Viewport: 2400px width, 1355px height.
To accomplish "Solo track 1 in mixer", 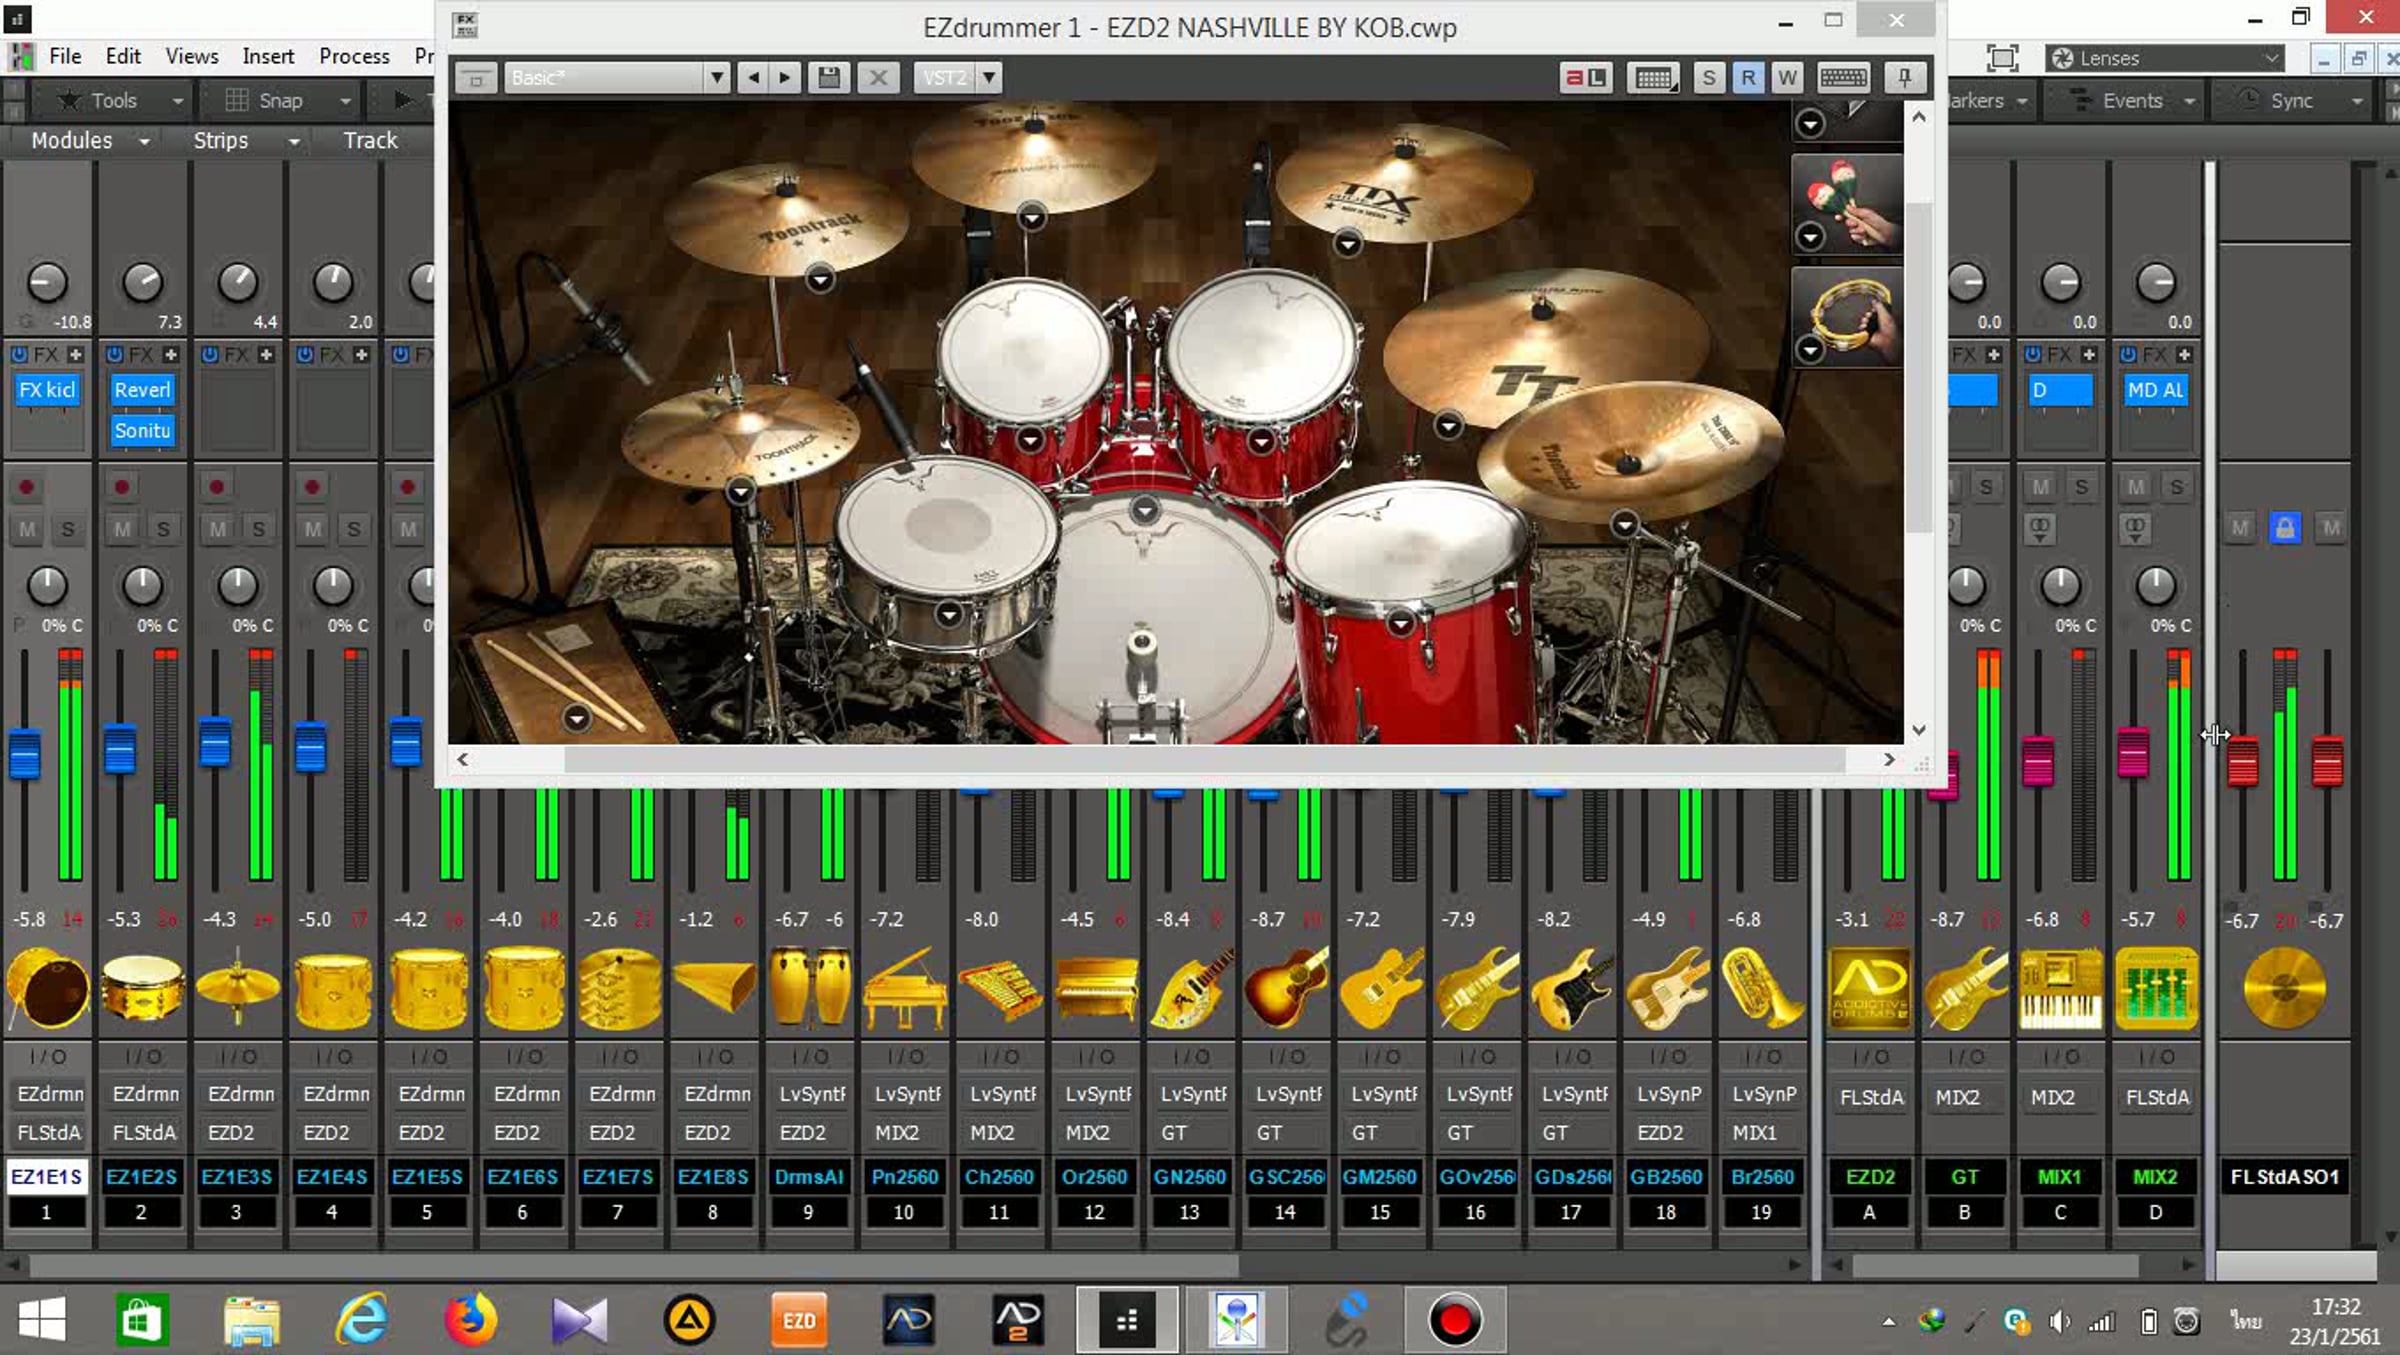I will [68, 529].
